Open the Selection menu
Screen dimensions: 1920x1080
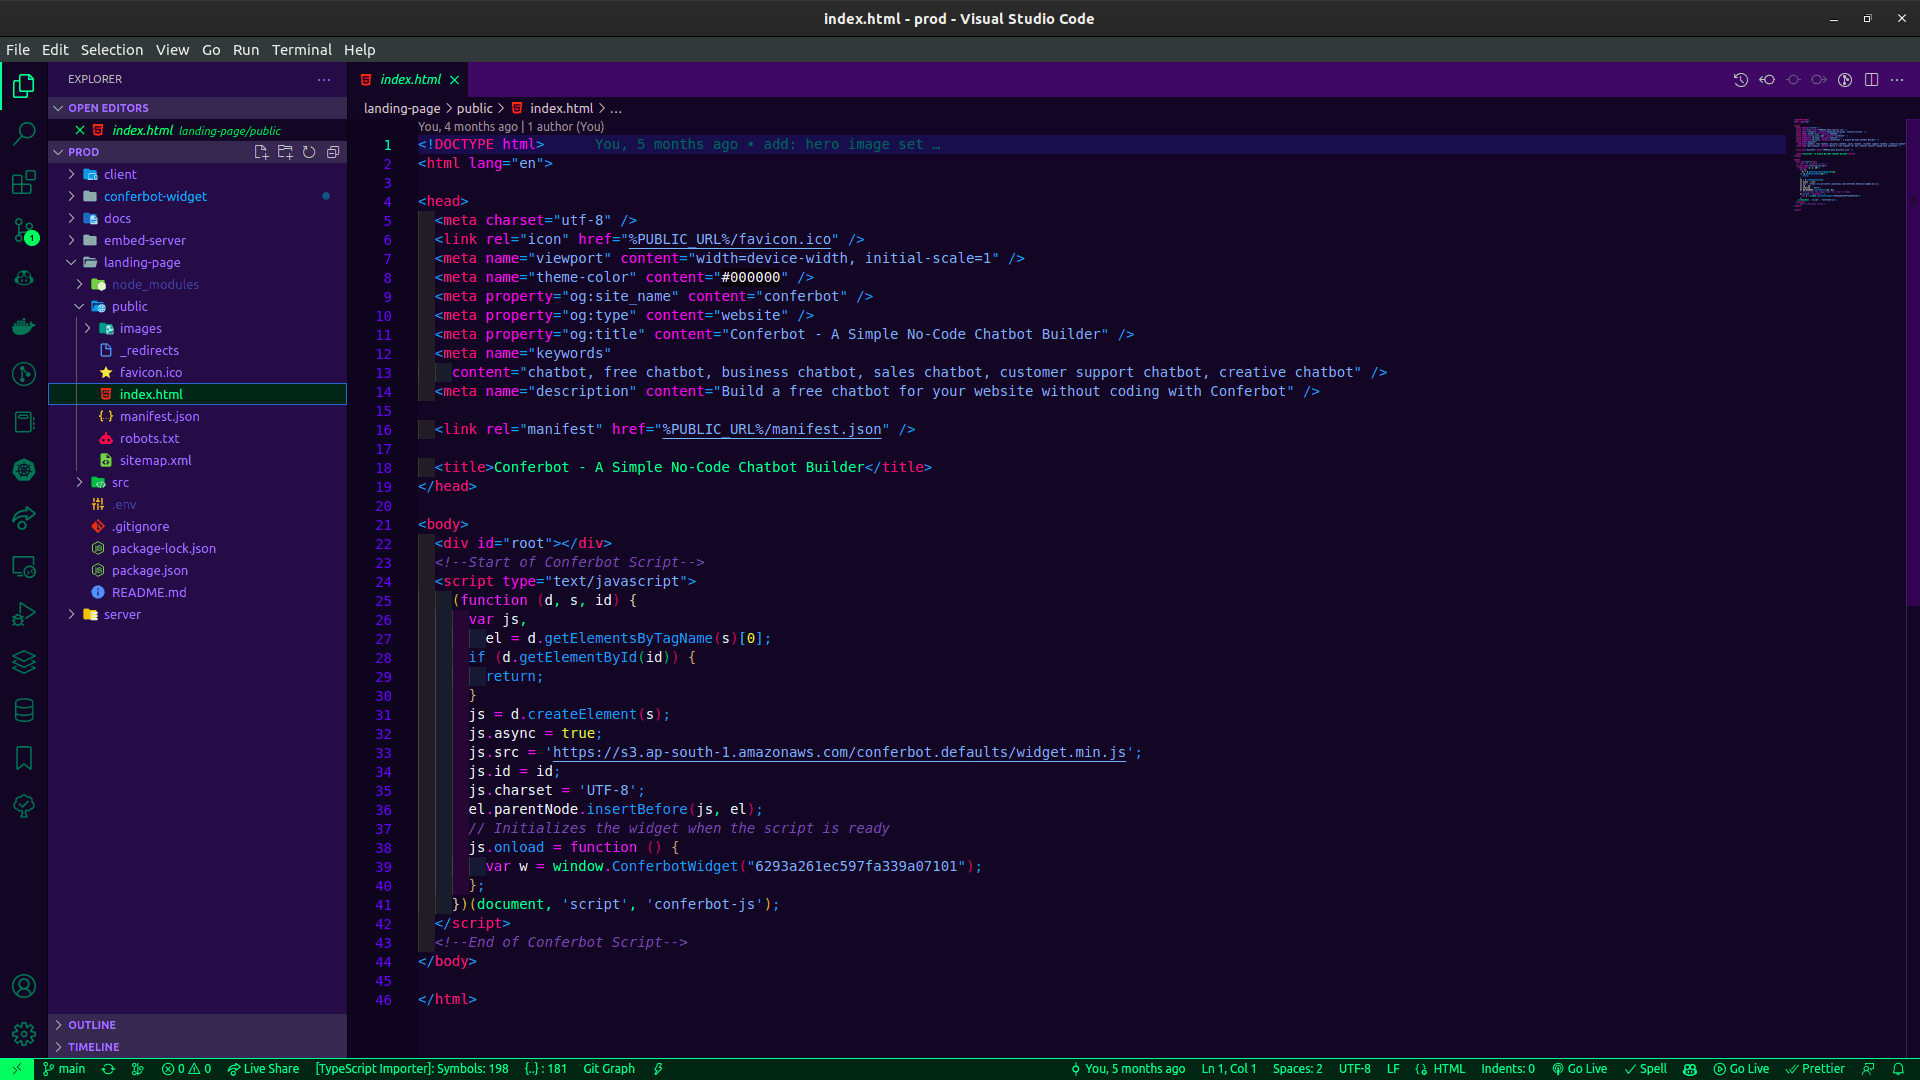[111, 50]
